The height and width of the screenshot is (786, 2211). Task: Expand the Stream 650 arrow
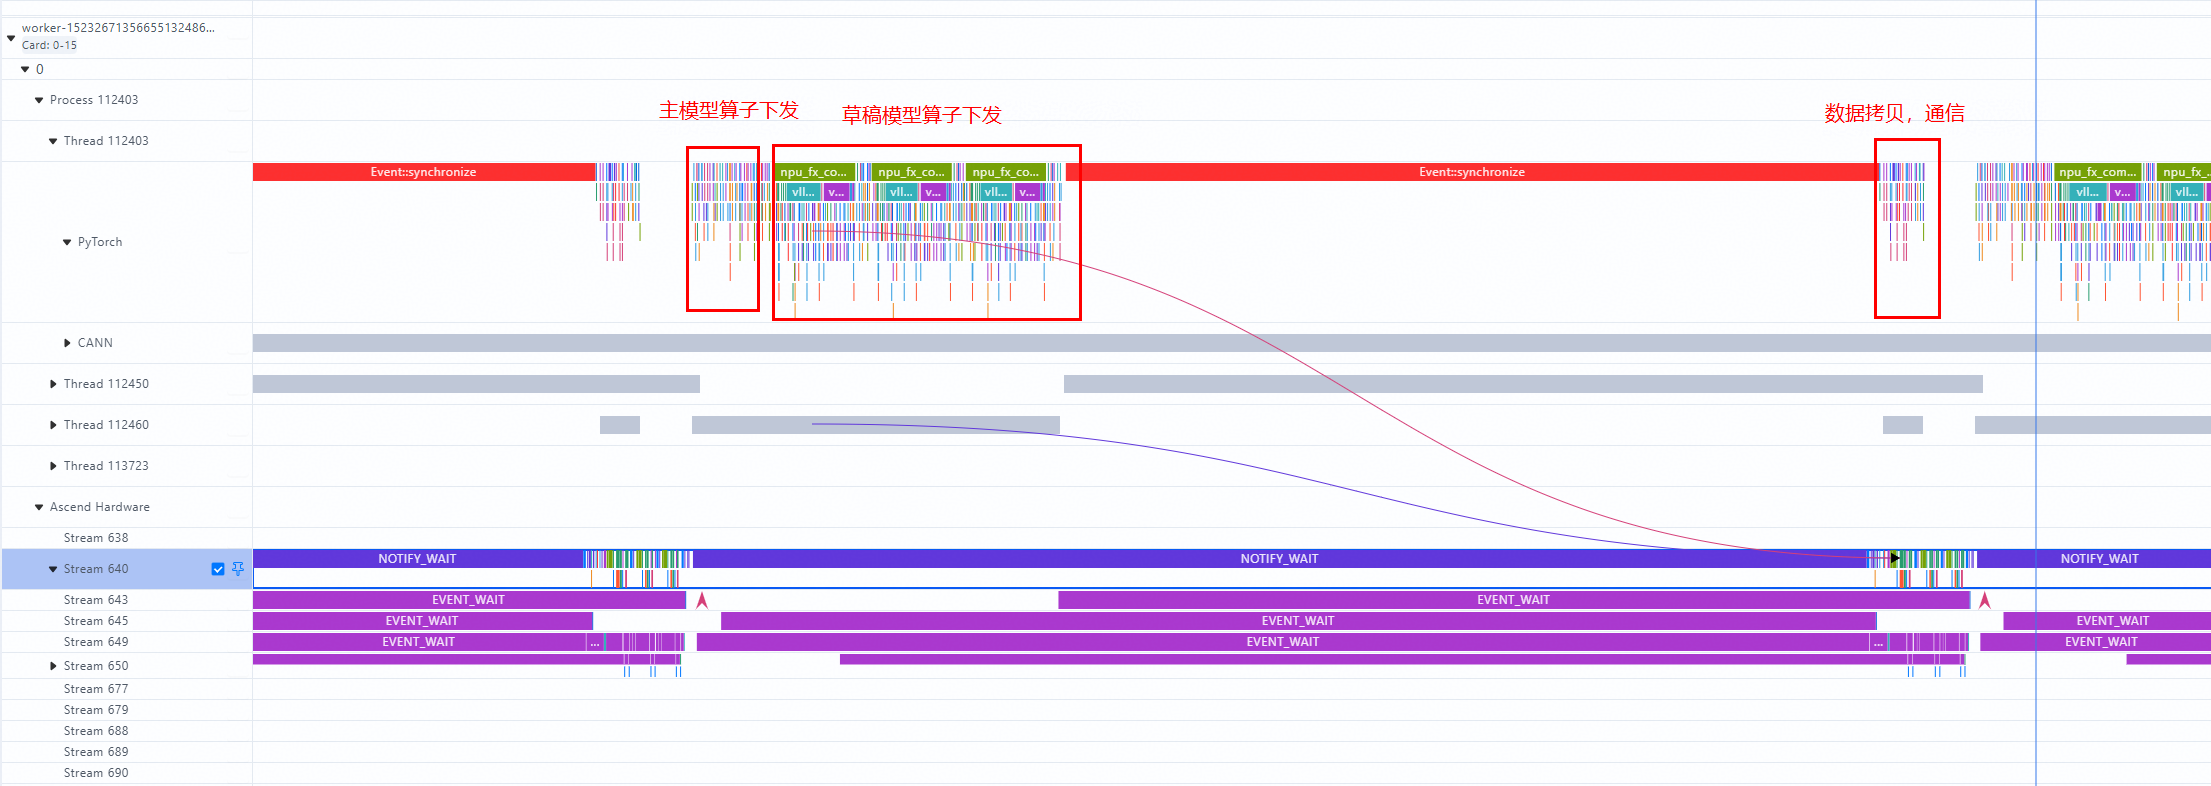pyautogui.click(x=53, y=666)
